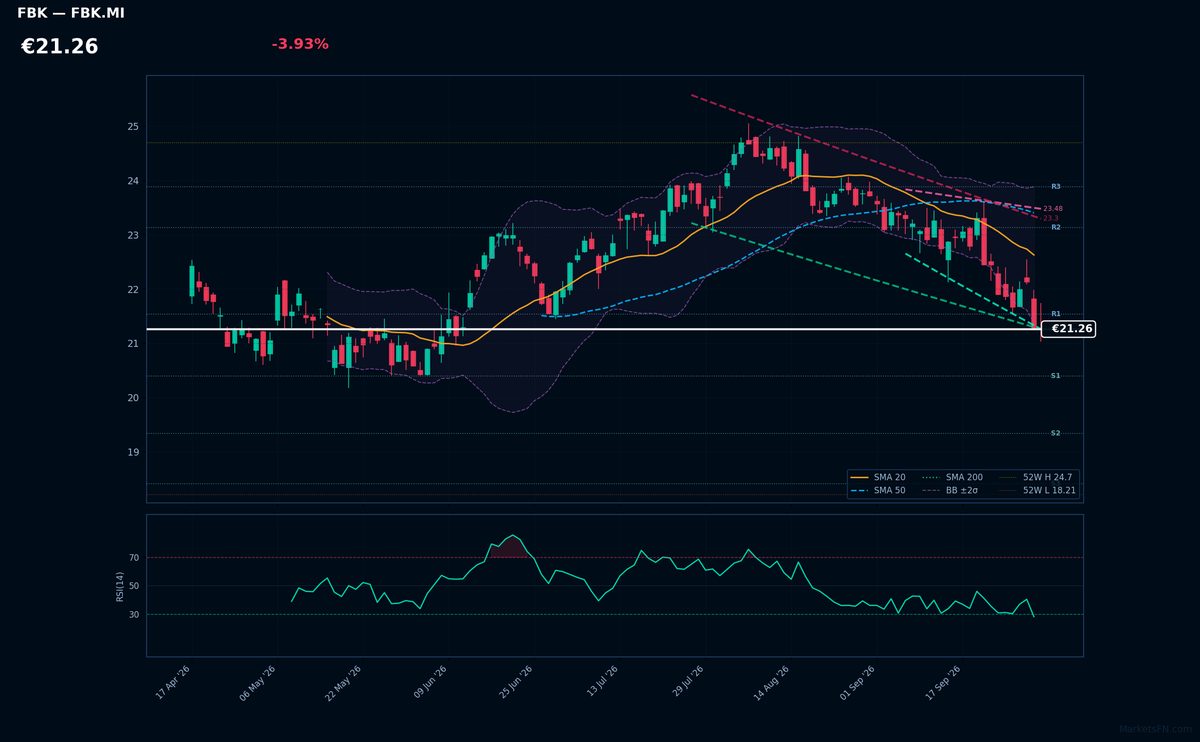Viewport: 1200px width, 742px height.
Task: Click the 21 price axis label
Action: coord(132,344)
